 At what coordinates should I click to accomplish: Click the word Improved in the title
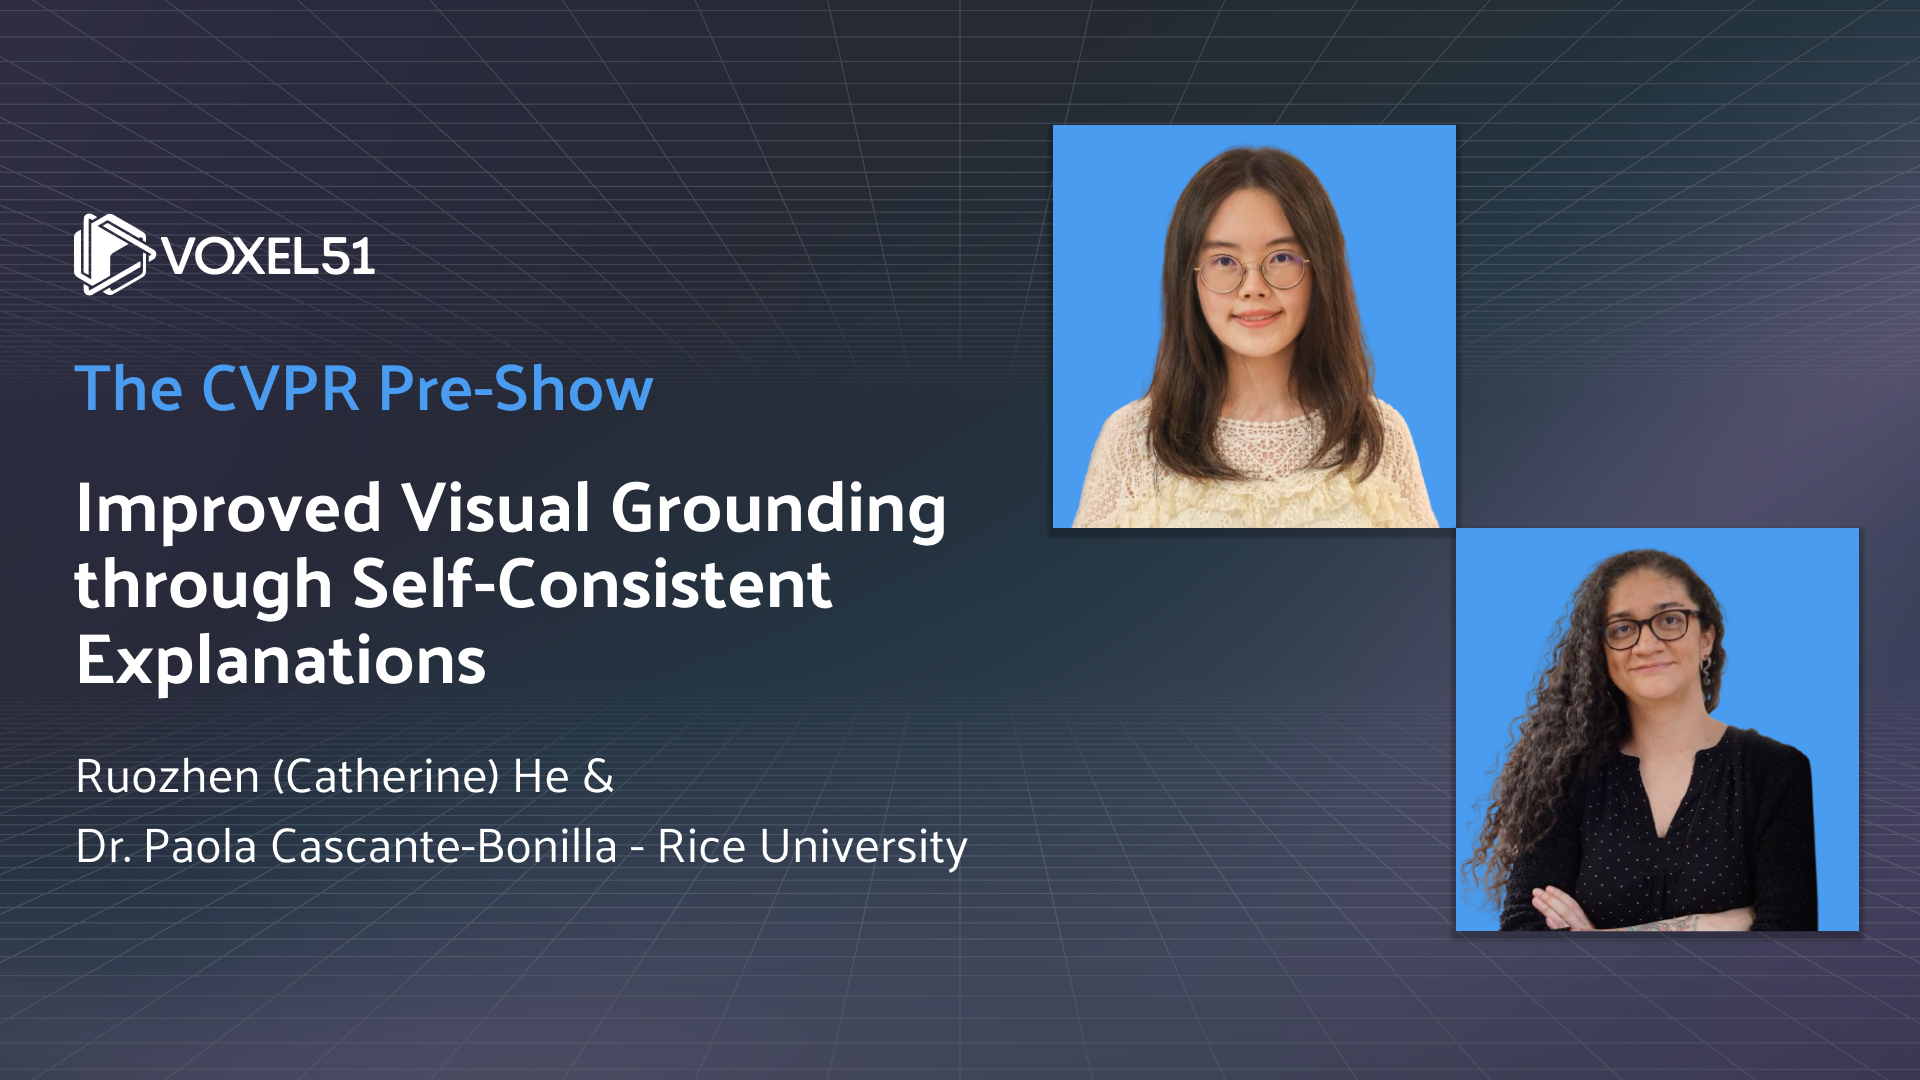pos(228,508)
